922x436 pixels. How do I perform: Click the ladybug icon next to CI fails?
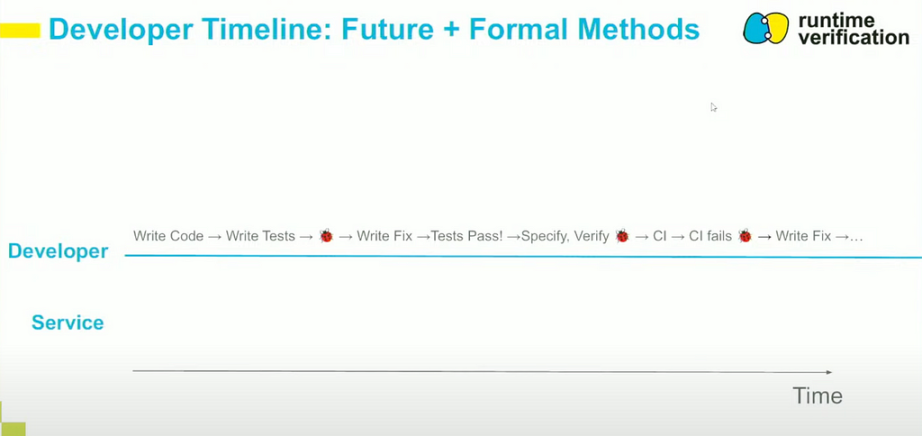point(745,237)
